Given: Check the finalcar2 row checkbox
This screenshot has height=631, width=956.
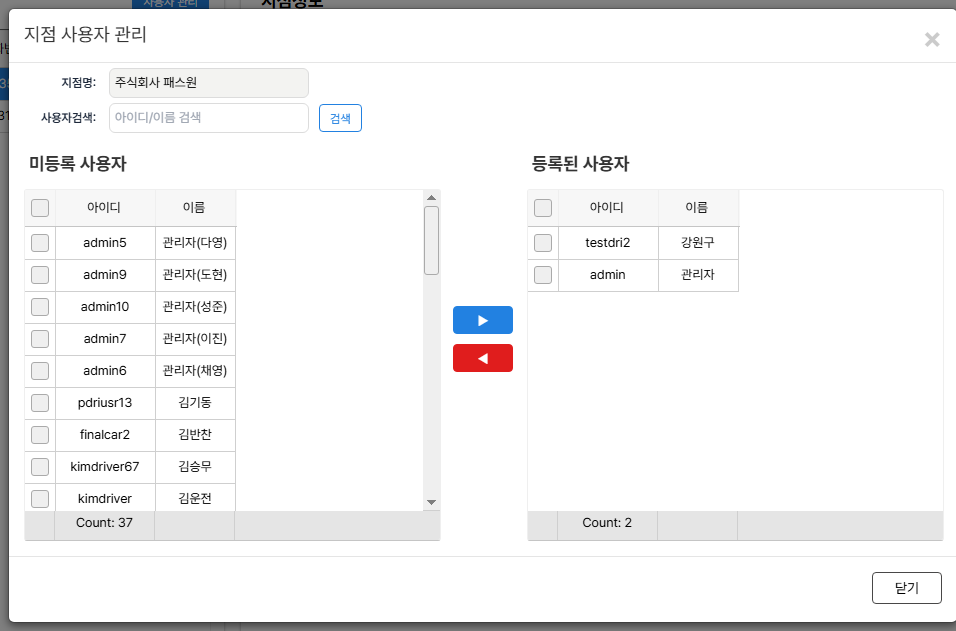Looking at the screenshot, I should [x=40, y=435].
